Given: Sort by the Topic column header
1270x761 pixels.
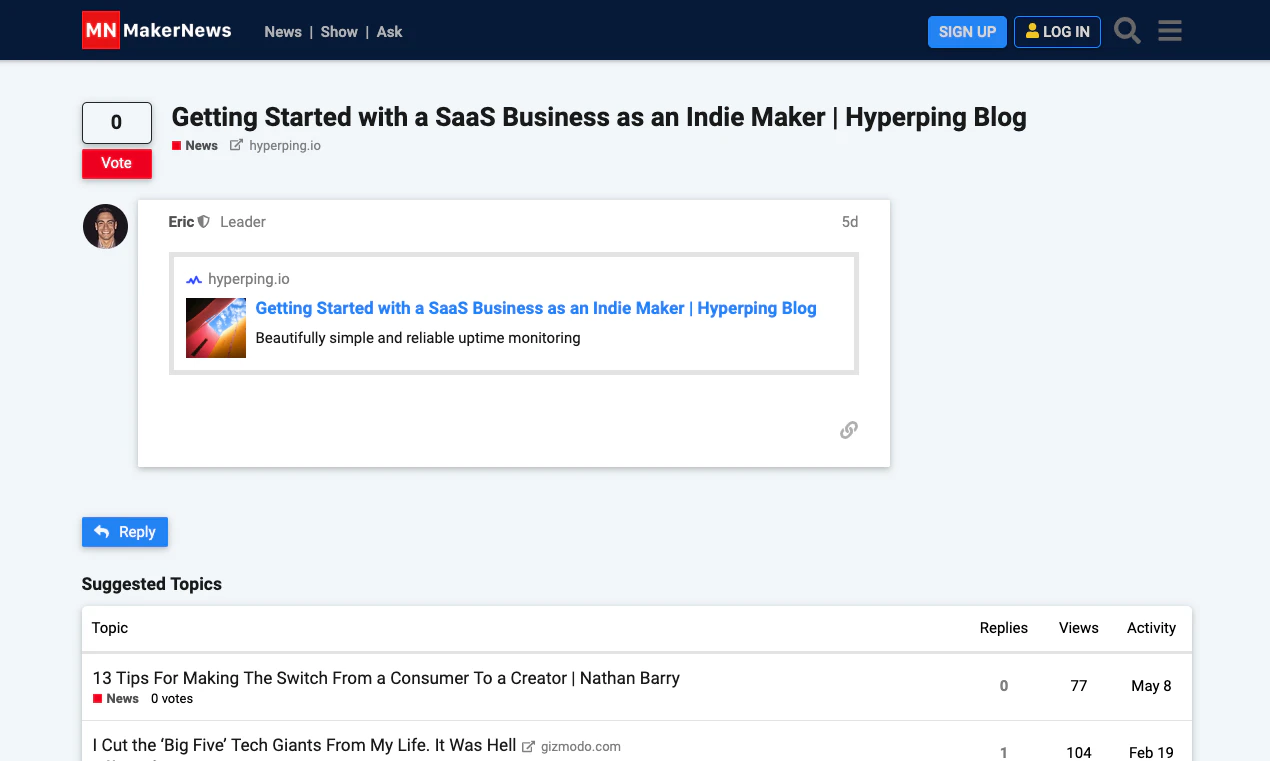Looking at the screenshot, I should pyautogui.click(x=110, y=628).
